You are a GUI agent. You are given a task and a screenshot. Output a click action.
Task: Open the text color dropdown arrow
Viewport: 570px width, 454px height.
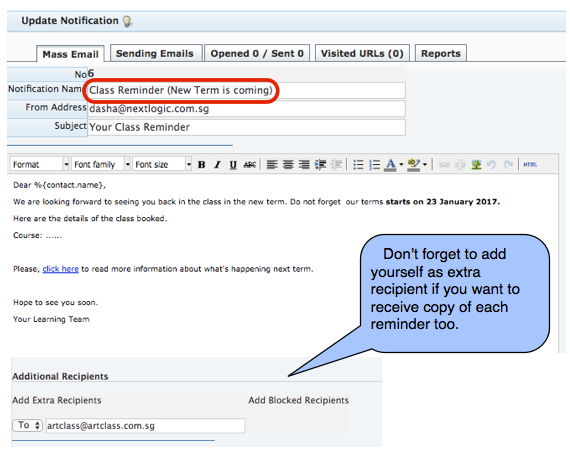[401, 165]
